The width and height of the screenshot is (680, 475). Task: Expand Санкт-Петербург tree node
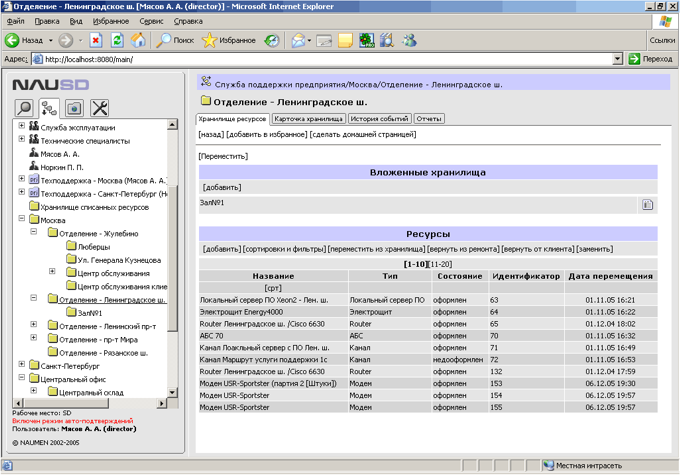[x=21, y=364]
